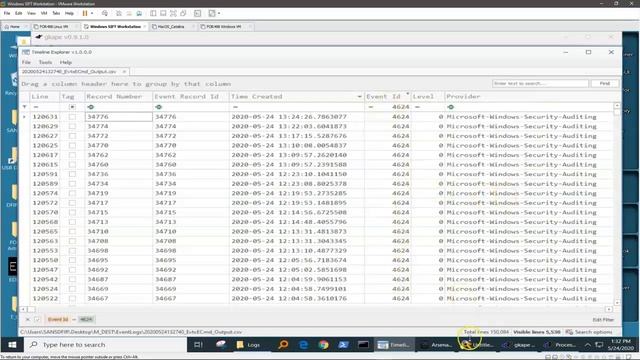This screenshot has width=640, height=360.
Task: Open Task View on the taskbar
Action: coord(198,345)
